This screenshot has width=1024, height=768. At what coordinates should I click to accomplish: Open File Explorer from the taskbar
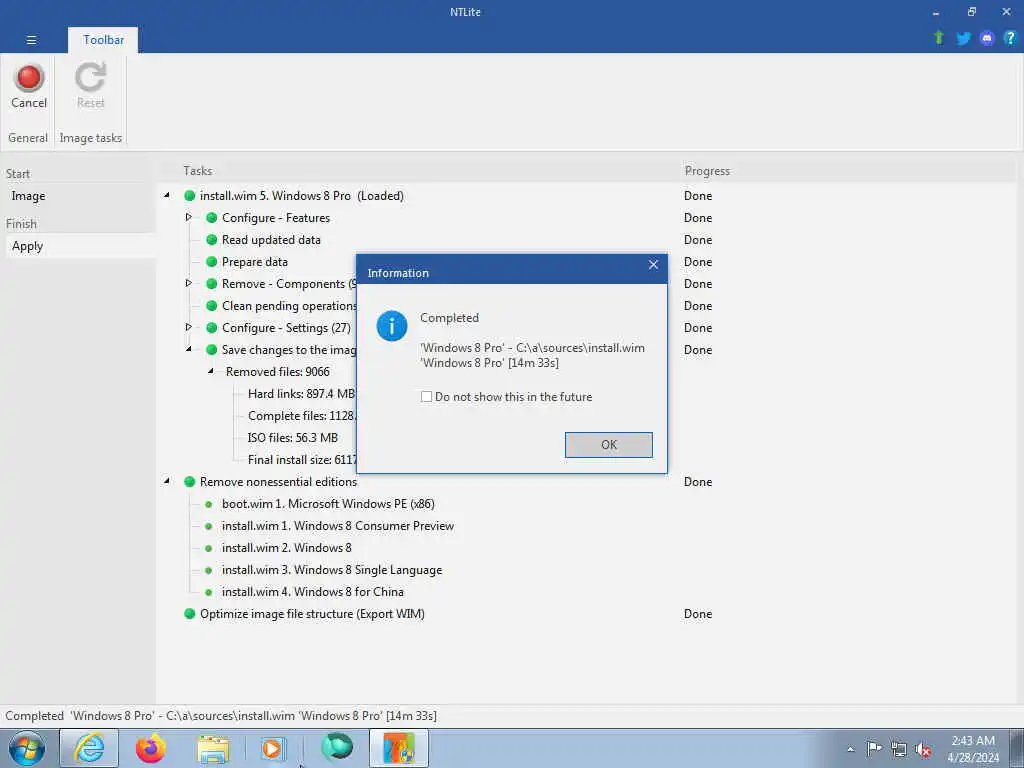214,749
